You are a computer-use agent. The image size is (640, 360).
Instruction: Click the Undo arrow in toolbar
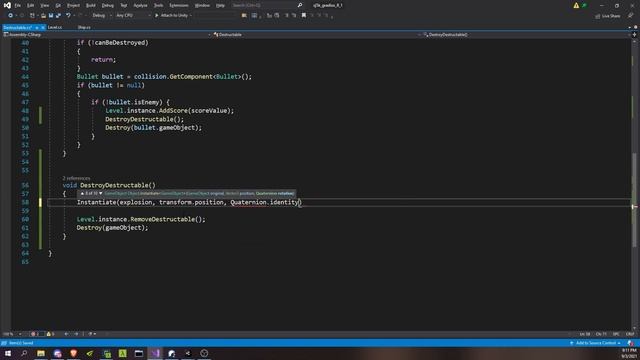(x=68, y=16)
